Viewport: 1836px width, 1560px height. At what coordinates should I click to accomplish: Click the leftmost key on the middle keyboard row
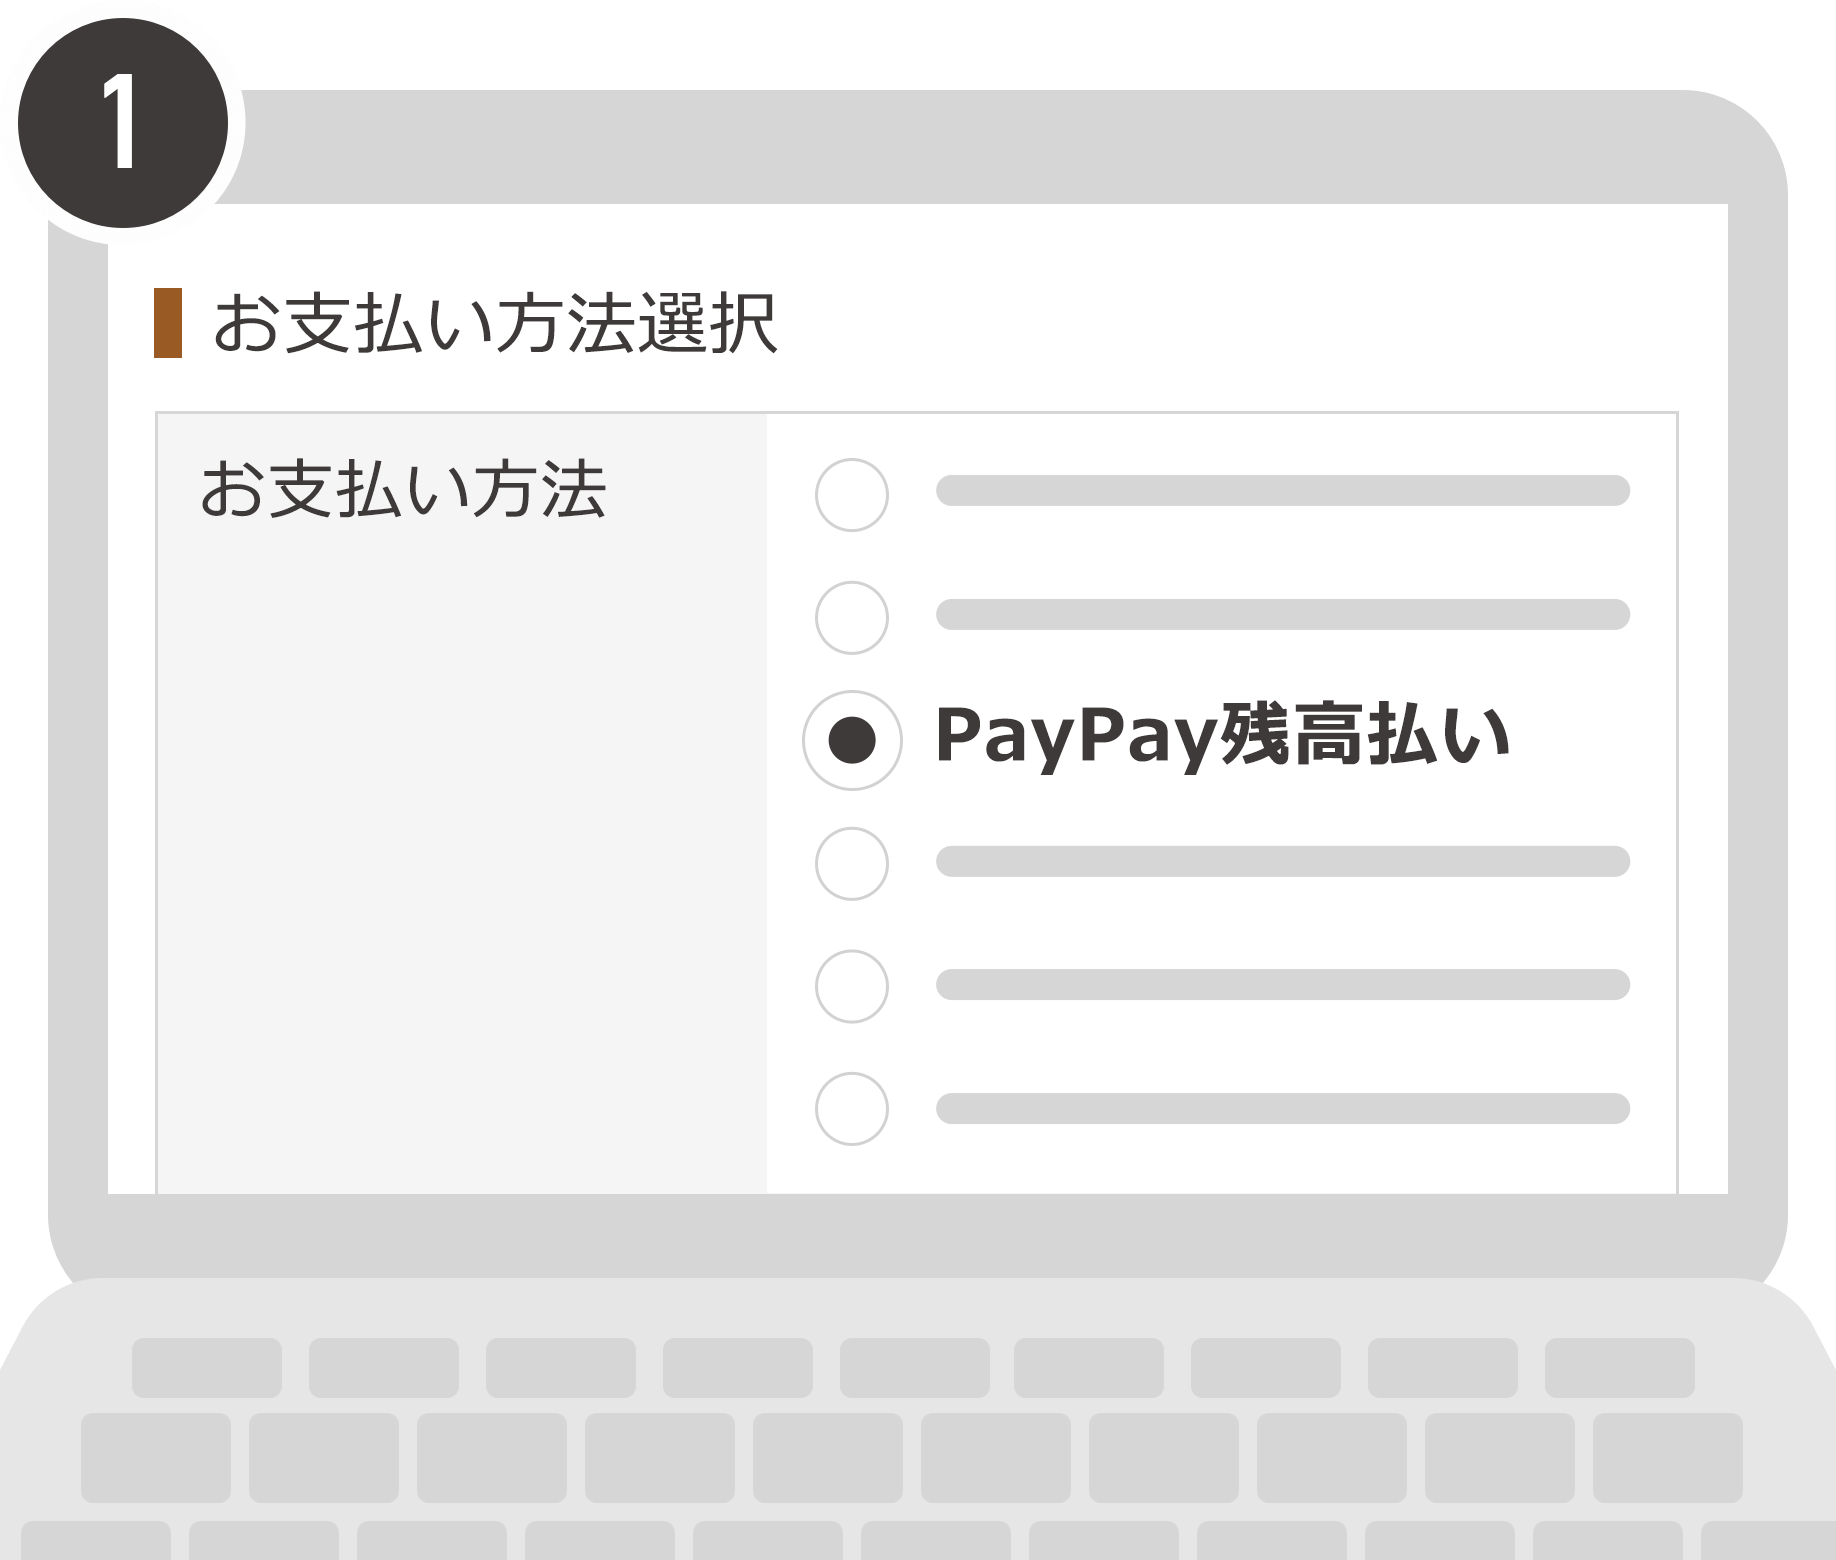click(x=156, y=1457)
